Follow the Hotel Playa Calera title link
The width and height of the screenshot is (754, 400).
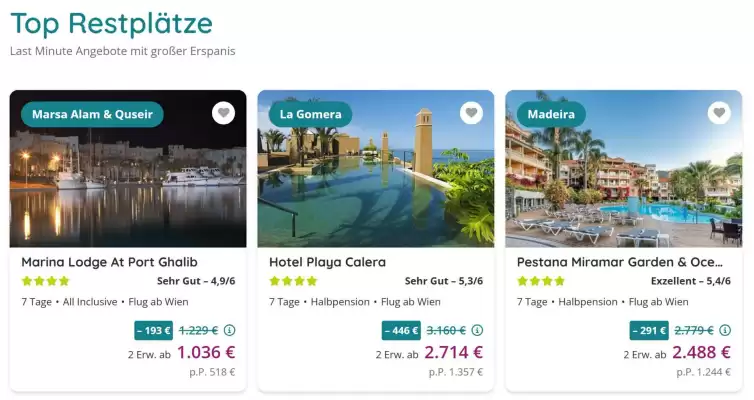pyautogui.click(x=327, y=262)
